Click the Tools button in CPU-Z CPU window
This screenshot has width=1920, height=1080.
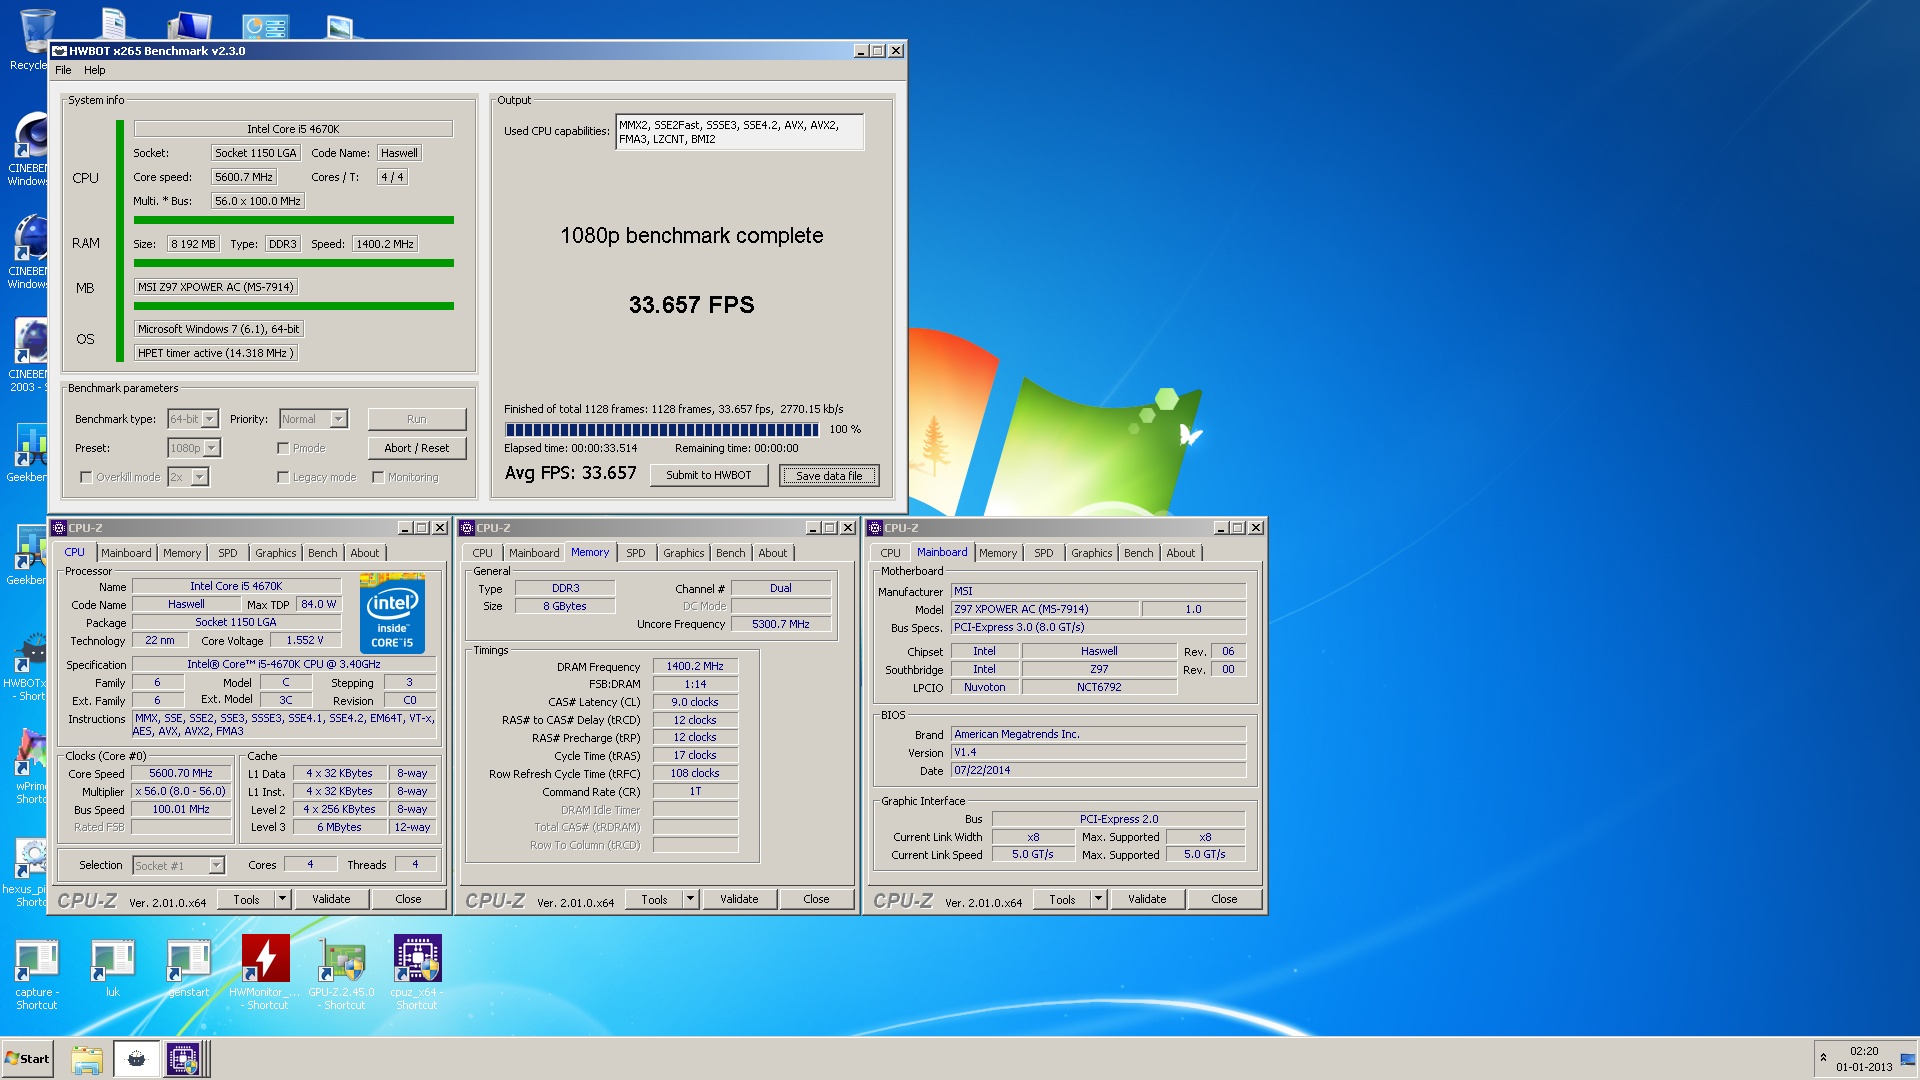[247, 899]
